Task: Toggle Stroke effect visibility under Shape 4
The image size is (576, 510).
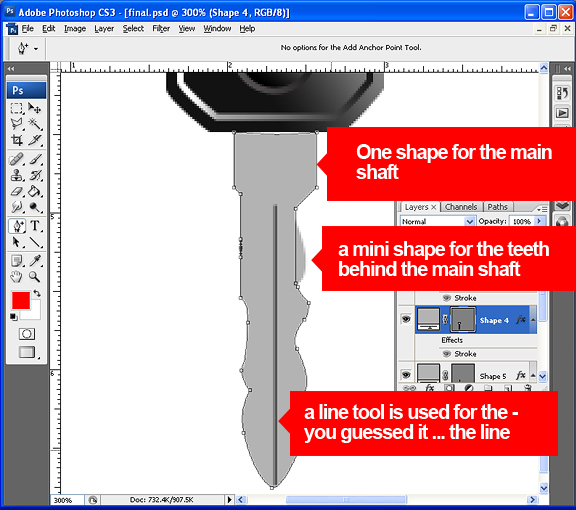Action: tap(446, 354)
